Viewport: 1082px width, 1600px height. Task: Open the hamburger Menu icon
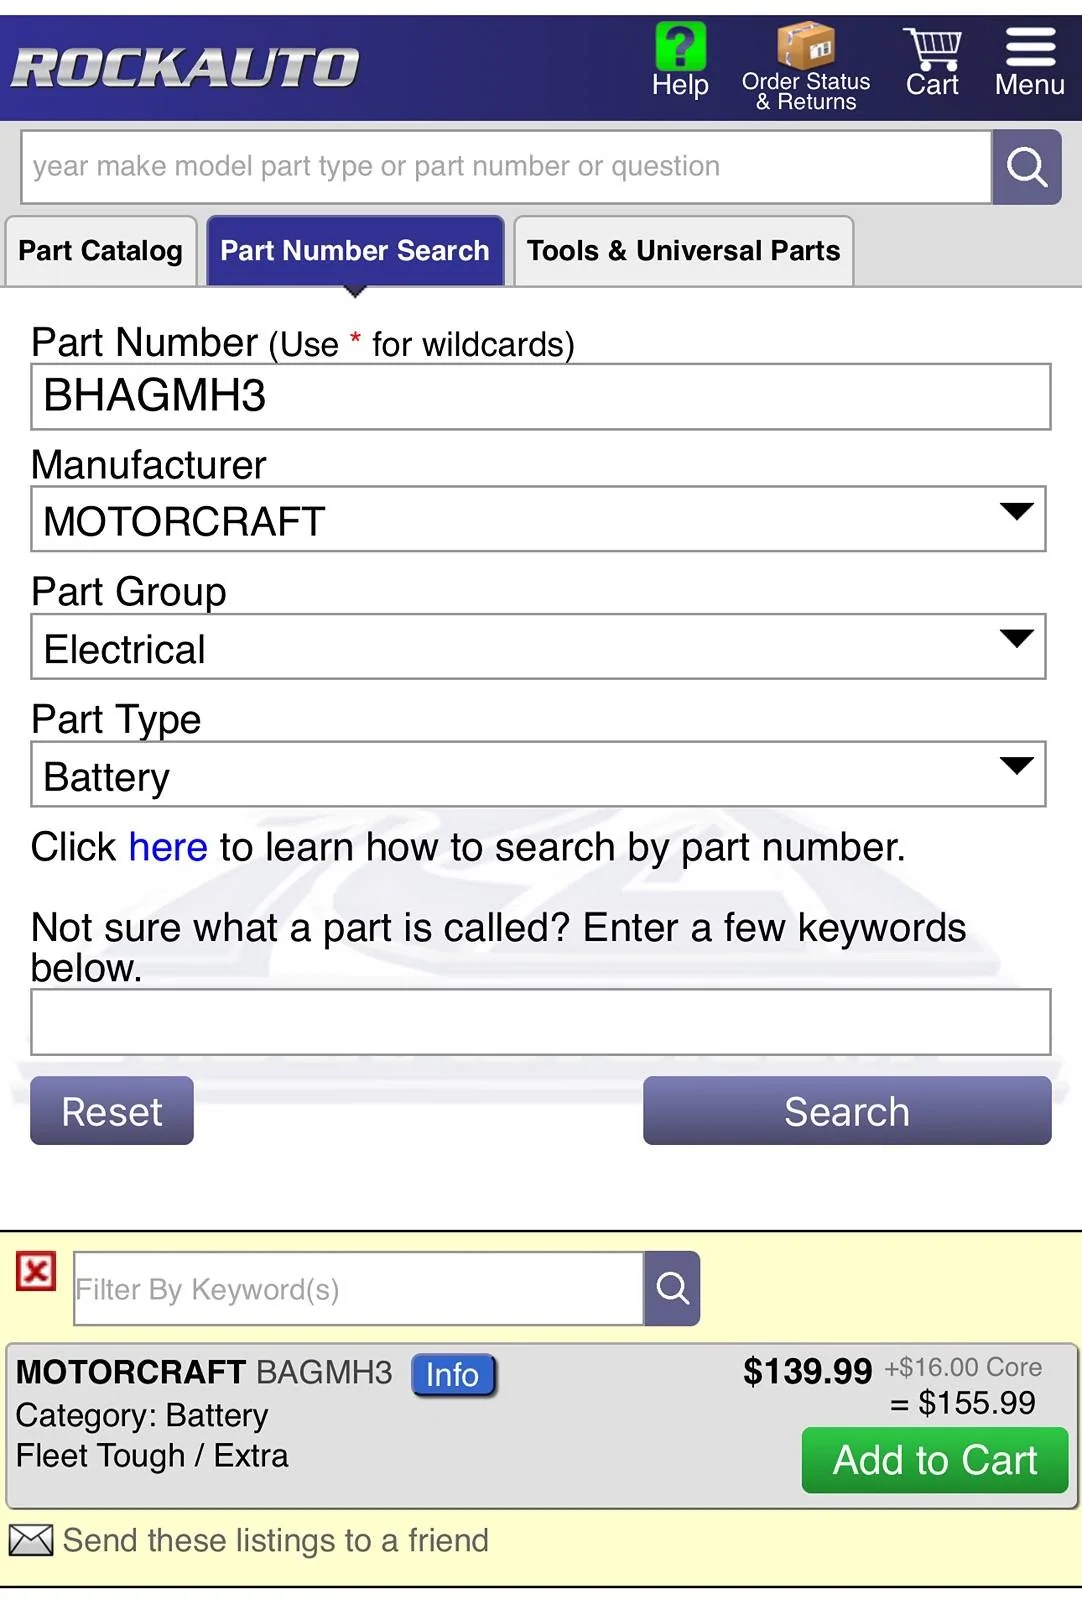1030,46
